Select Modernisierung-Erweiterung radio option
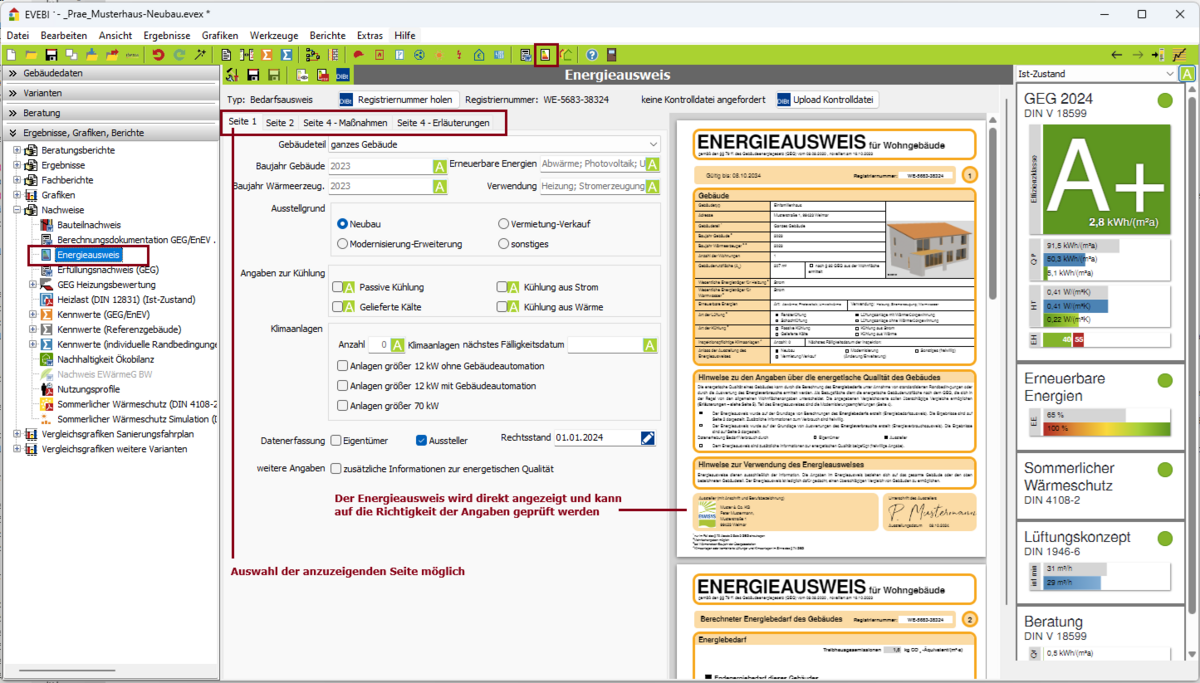Screen dimensions: 1200x683 coord(343,244)
